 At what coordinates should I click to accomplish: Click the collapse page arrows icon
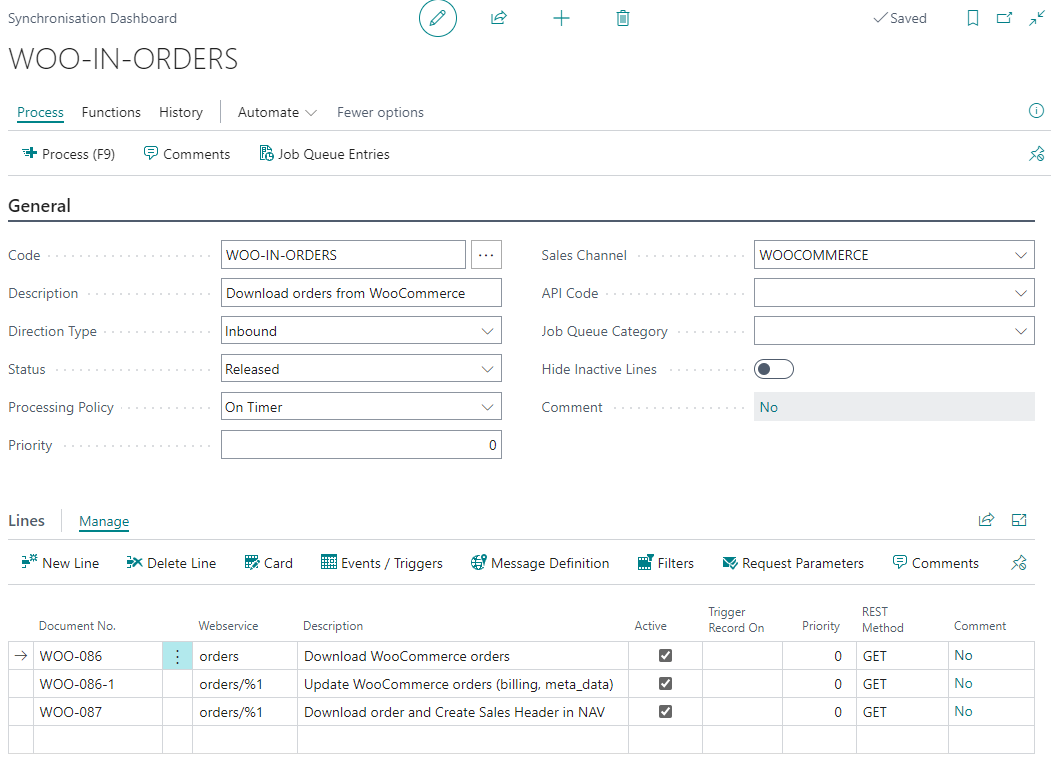pos(1036,18)
